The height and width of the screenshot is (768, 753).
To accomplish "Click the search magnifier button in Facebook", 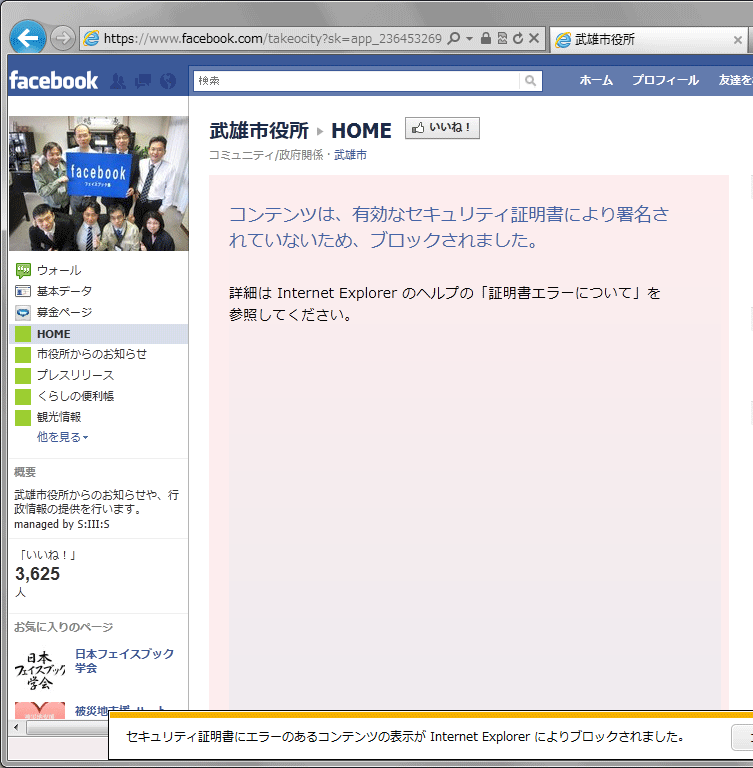I will (531, 81).
